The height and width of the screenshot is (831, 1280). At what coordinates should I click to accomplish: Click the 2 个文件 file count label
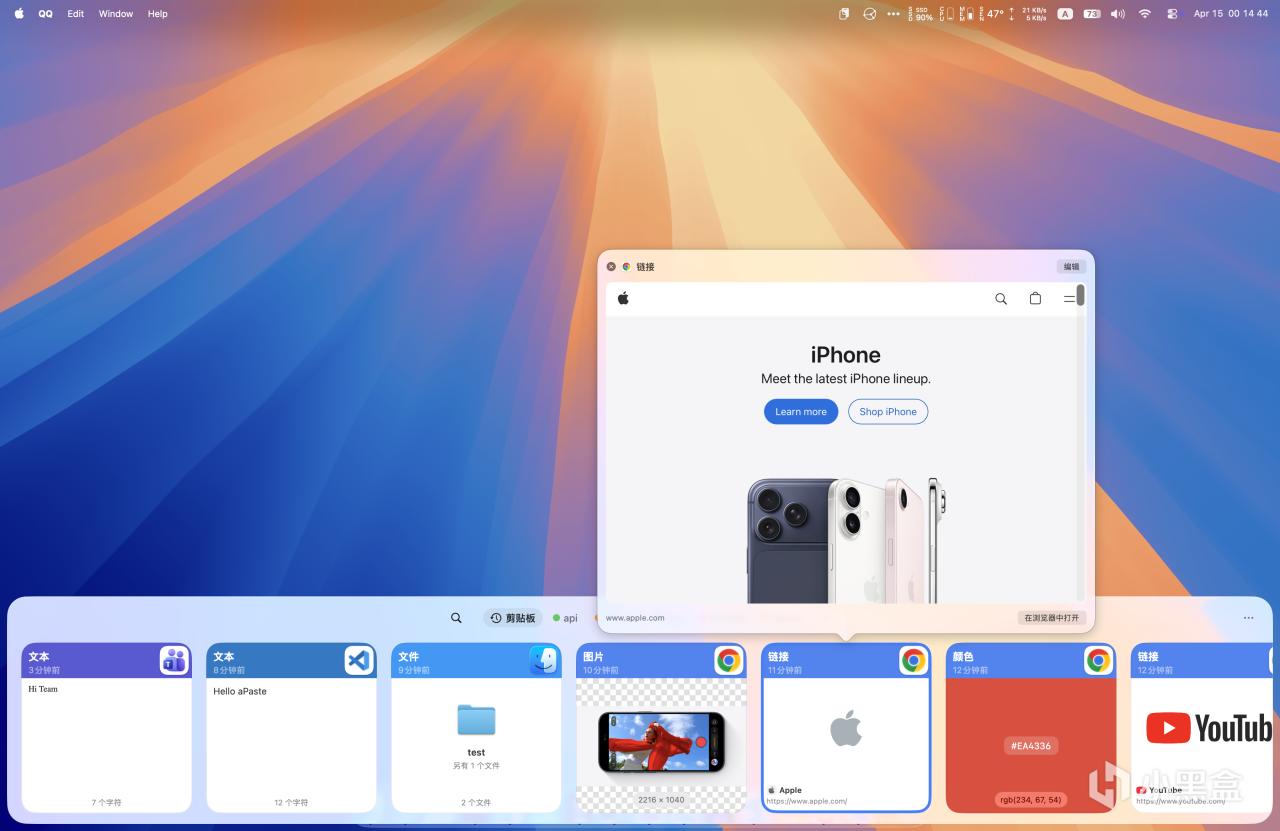click(476, 802)
